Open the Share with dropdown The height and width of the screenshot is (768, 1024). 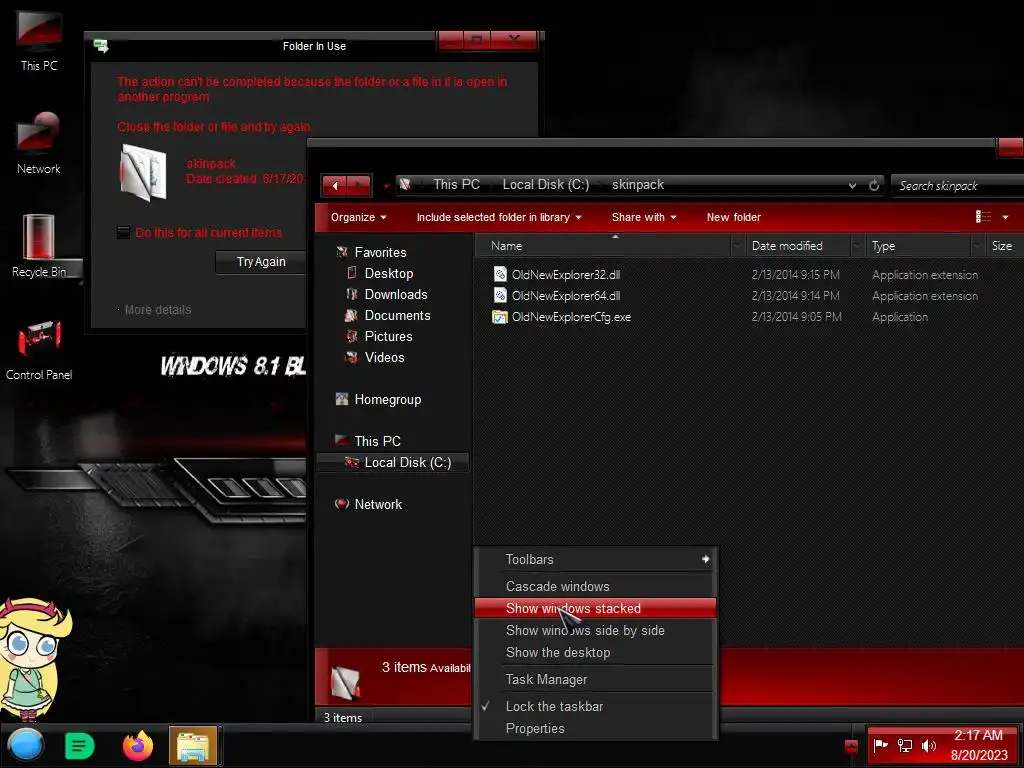(x=644, y=217)
